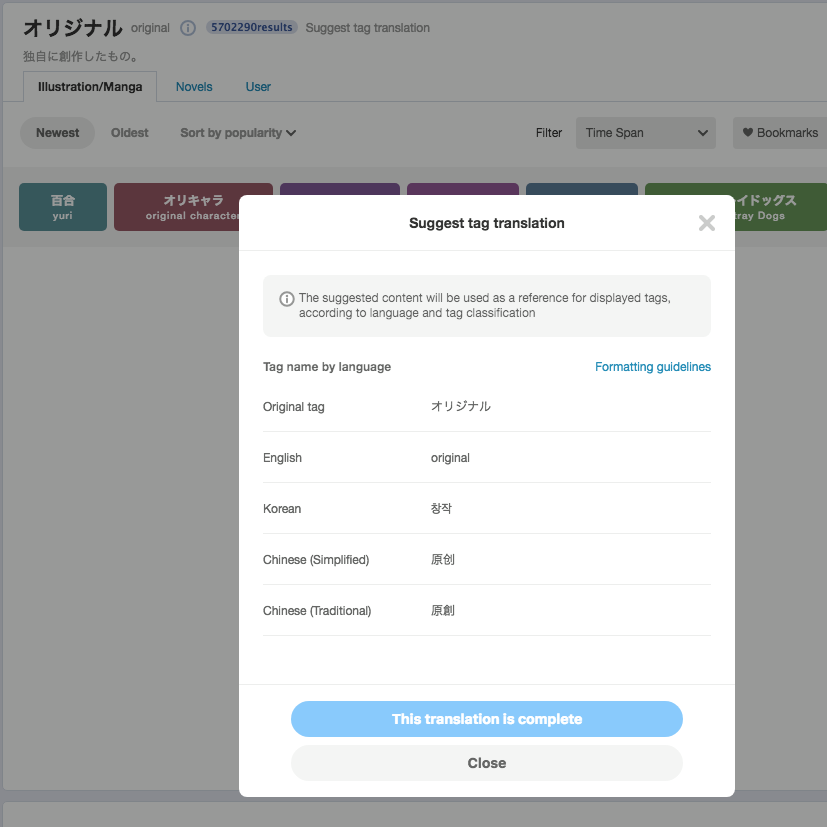Click the info icon in the dialog notice
The height and width of the screenshot is (827, 827).
[286, 299]
